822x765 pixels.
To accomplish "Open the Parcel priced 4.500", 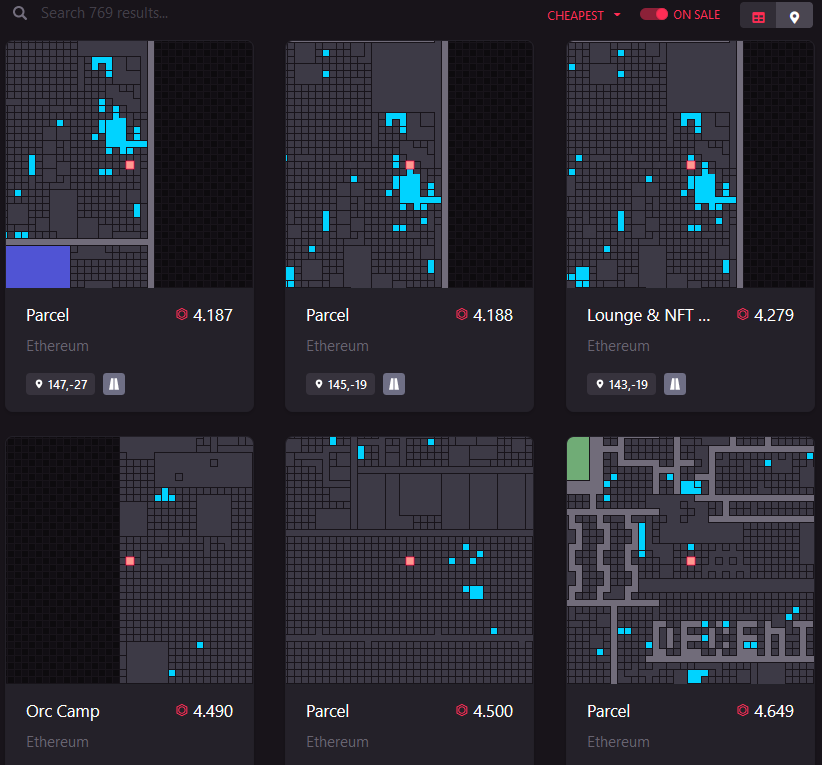I will coord(327,711).
